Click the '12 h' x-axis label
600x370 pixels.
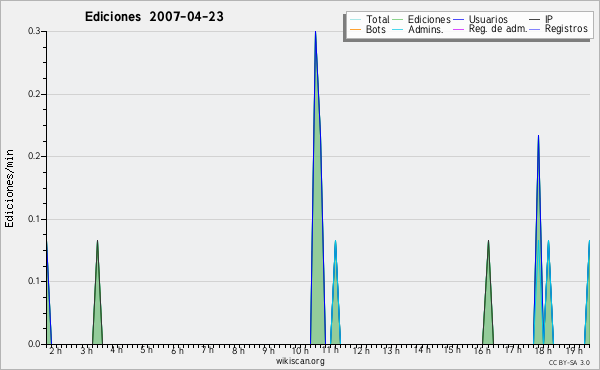361,350
